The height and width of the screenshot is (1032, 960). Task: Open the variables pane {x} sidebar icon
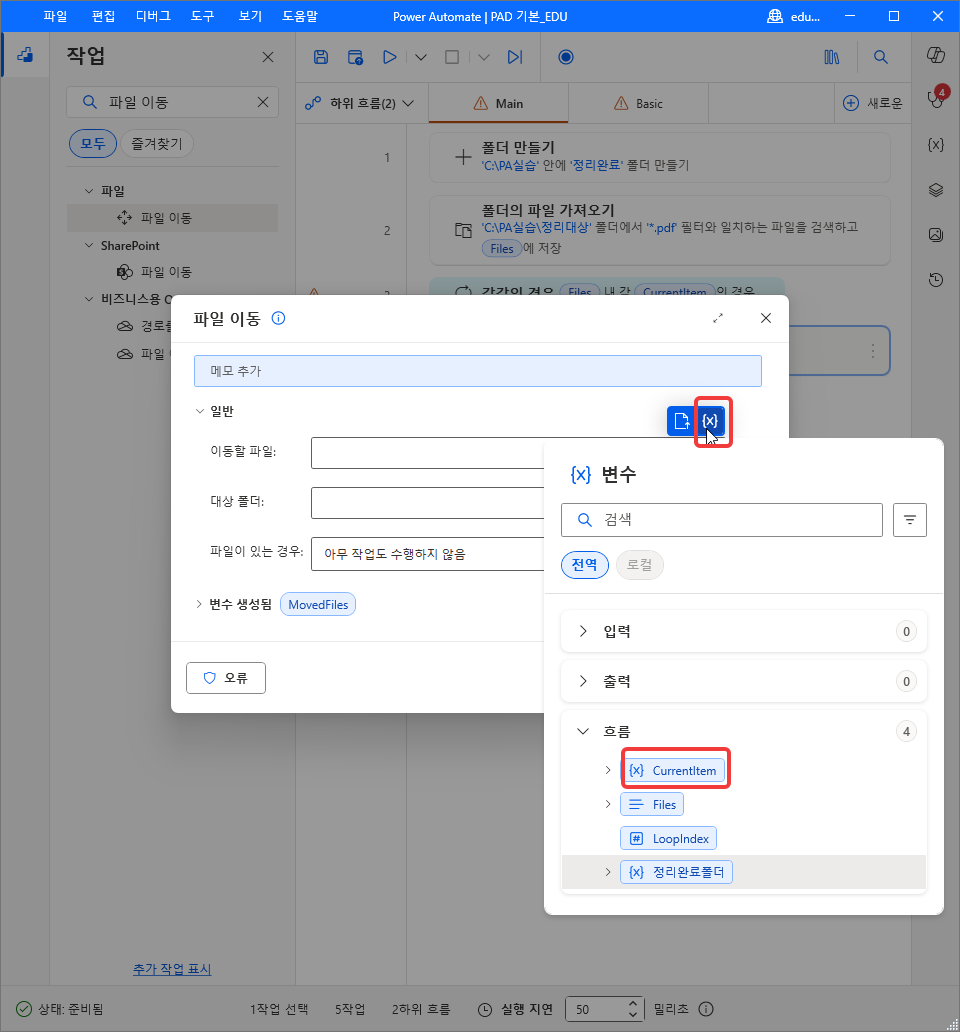[x=936, y=145]
